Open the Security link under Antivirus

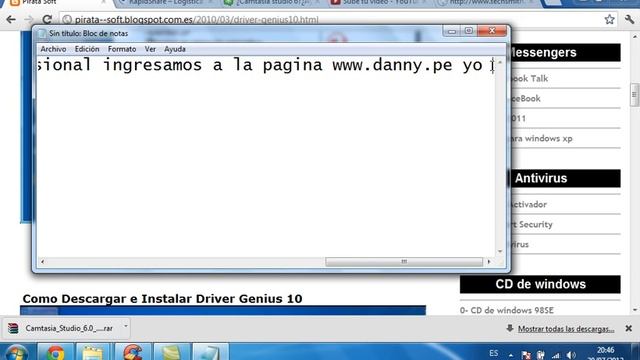(x=532, y=224)
